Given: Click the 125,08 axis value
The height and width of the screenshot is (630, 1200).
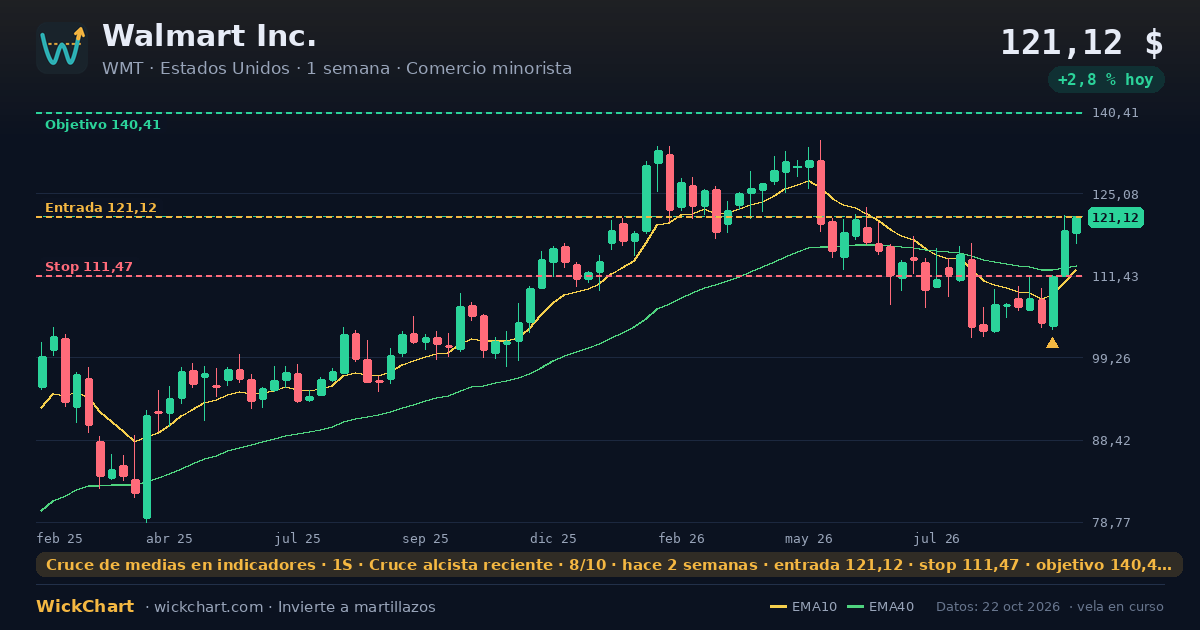Looking at the screenshot, I should click(1115, 195).
